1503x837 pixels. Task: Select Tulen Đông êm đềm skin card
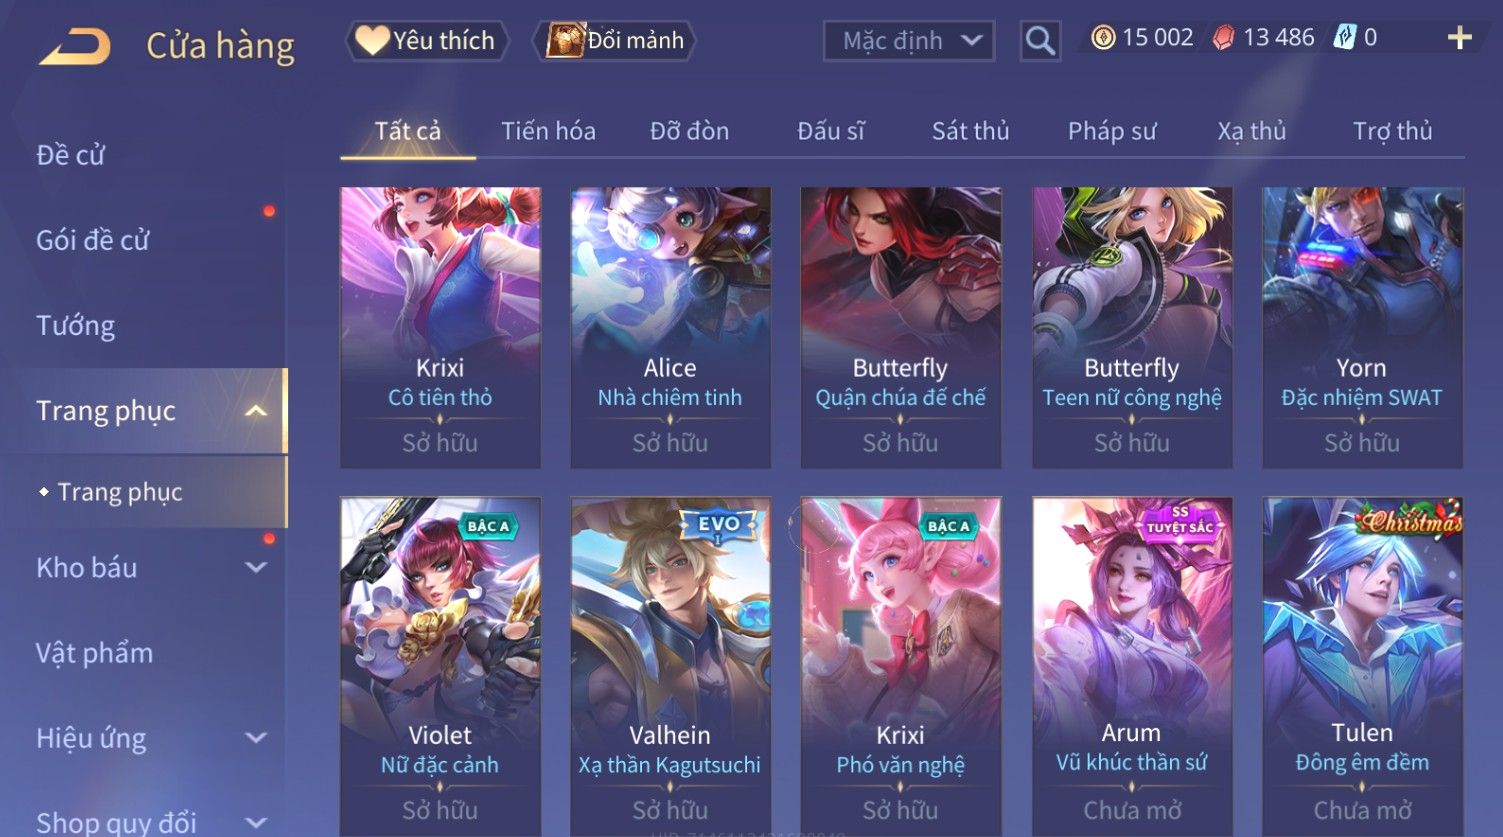(x=1362, y=666)
